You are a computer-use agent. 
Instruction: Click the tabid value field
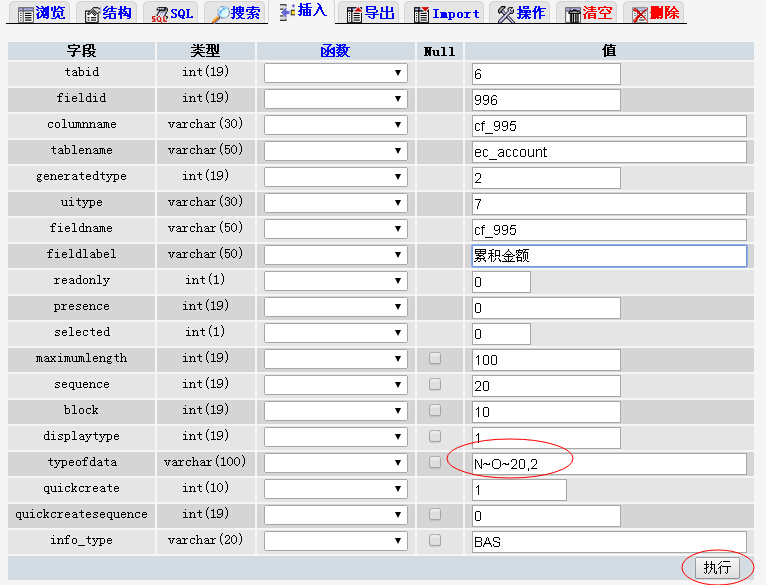coord(546,74)
